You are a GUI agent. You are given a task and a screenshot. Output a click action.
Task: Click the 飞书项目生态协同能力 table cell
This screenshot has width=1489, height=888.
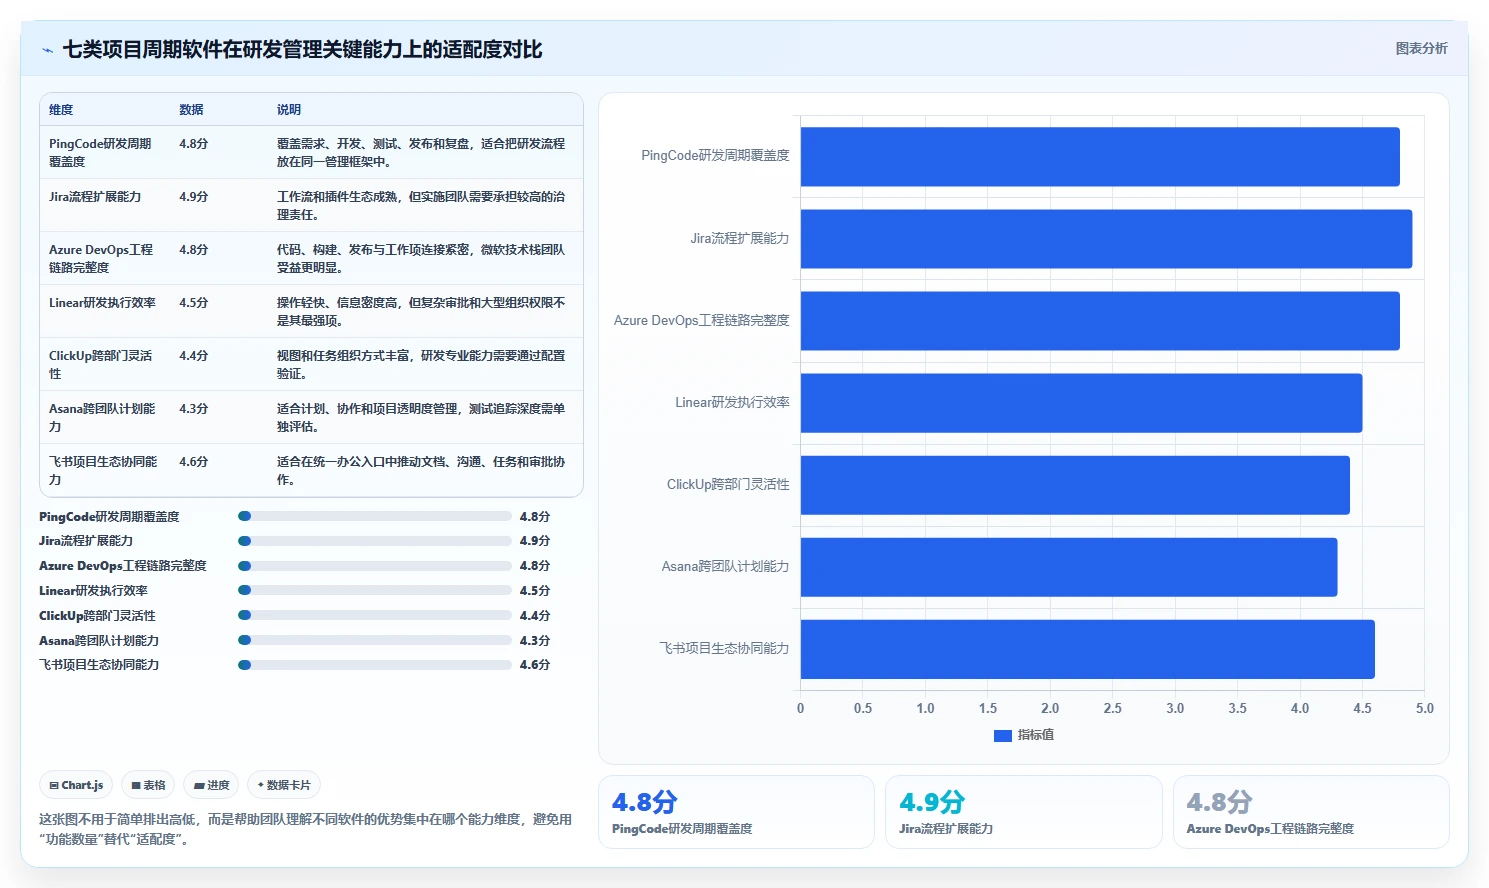click(103, 470)
